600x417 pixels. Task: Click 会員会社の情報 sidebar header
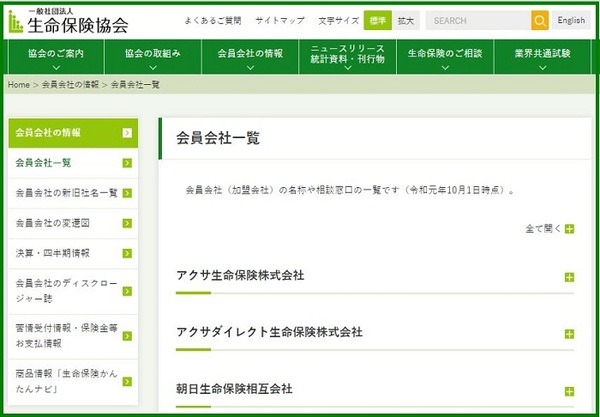73,133
